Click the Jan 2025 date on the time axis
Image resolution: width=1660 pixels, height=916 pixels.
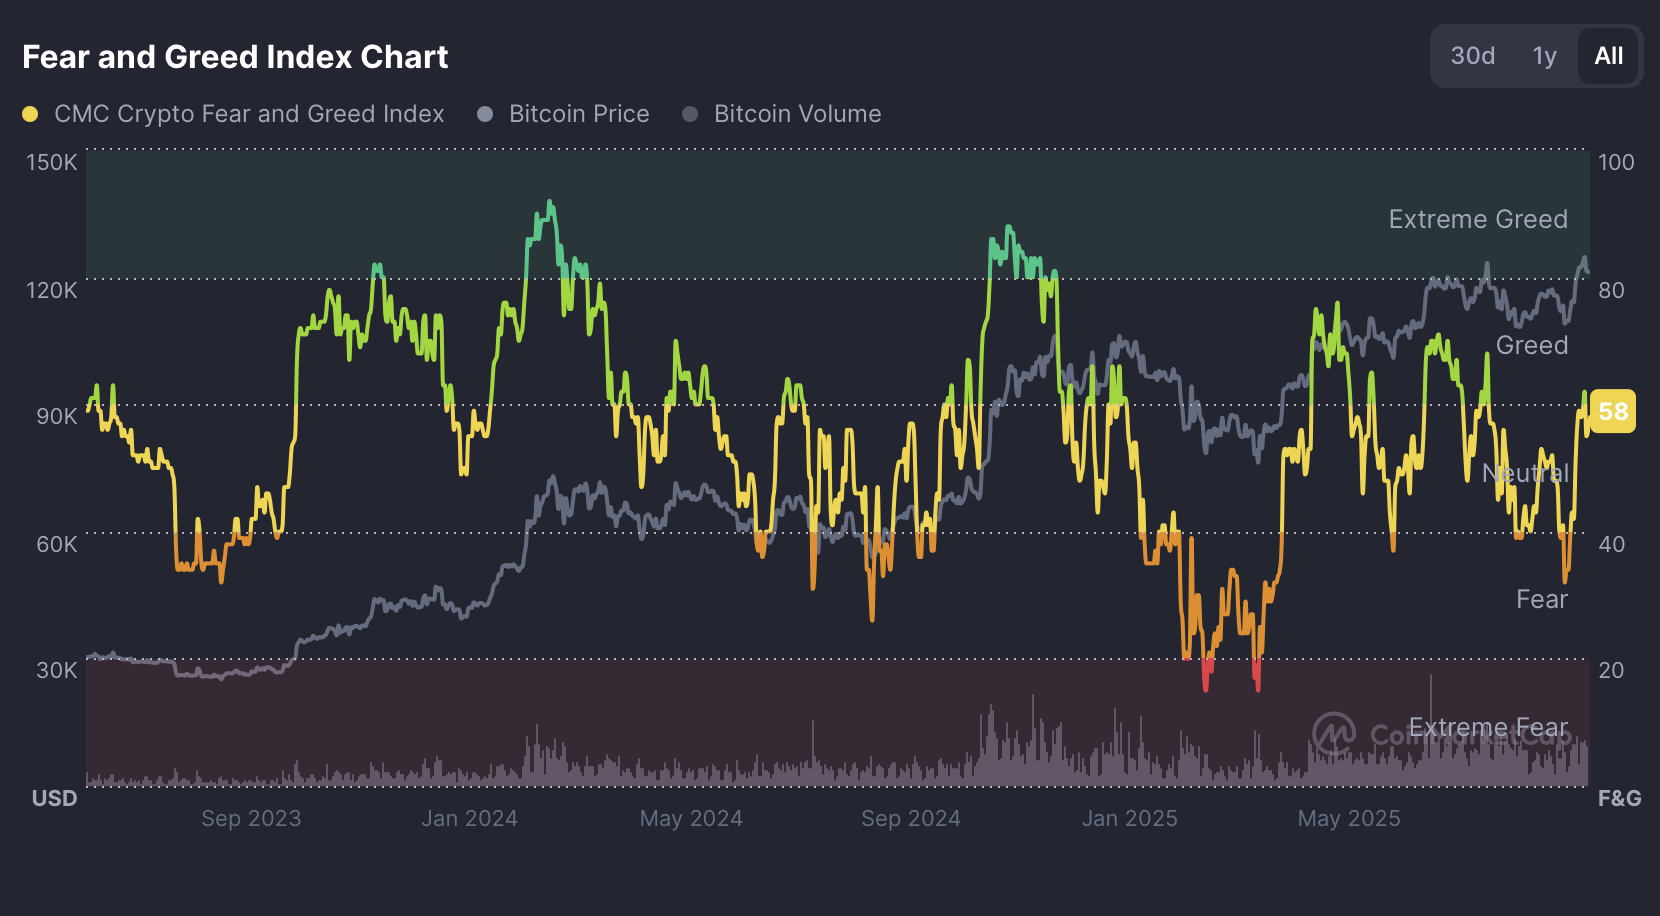[1129, 818]
